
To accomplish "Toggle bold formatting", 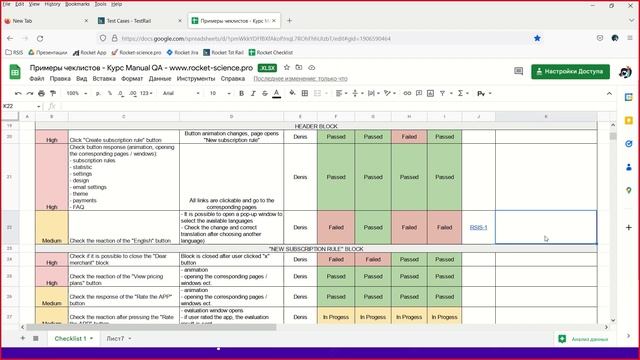I will (x=241, y=93).
